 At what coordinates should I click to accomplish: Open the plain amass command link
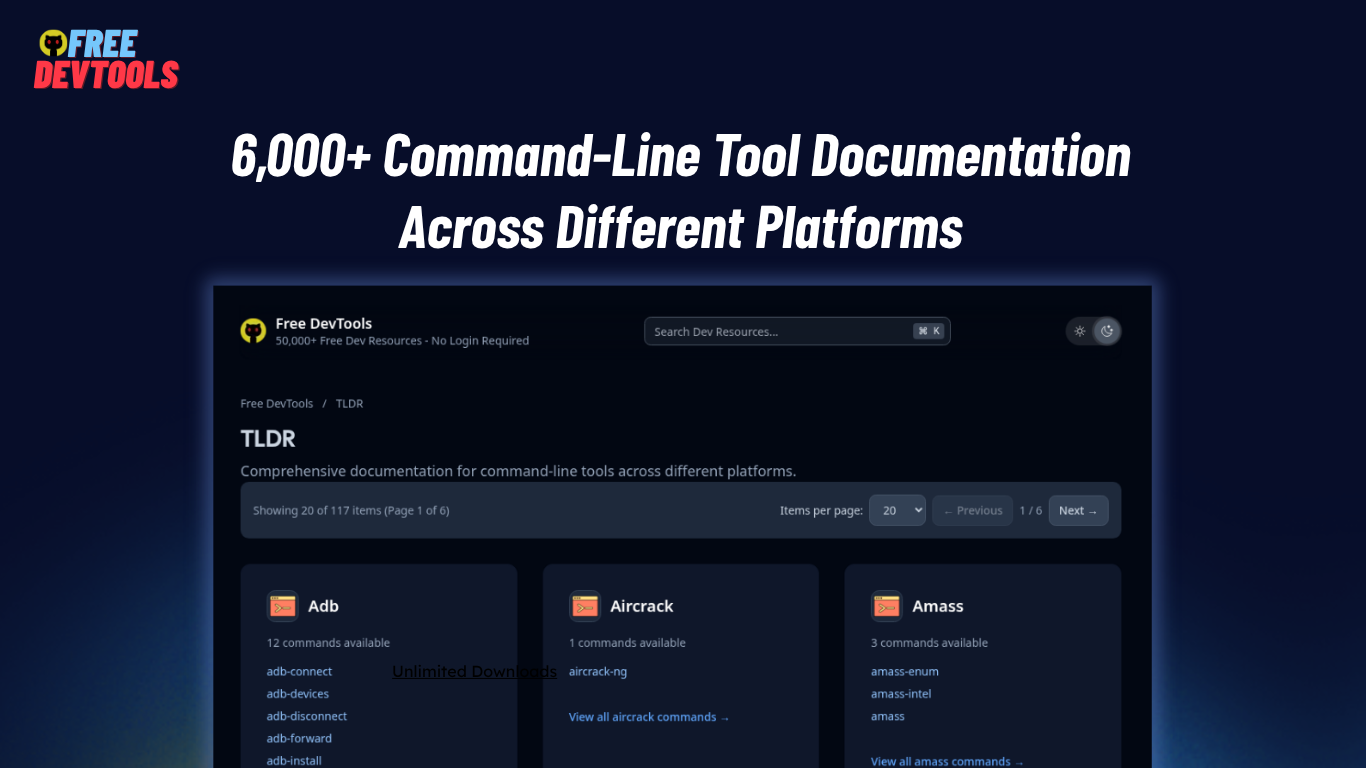pyautogui.click(x=888, y=716)
